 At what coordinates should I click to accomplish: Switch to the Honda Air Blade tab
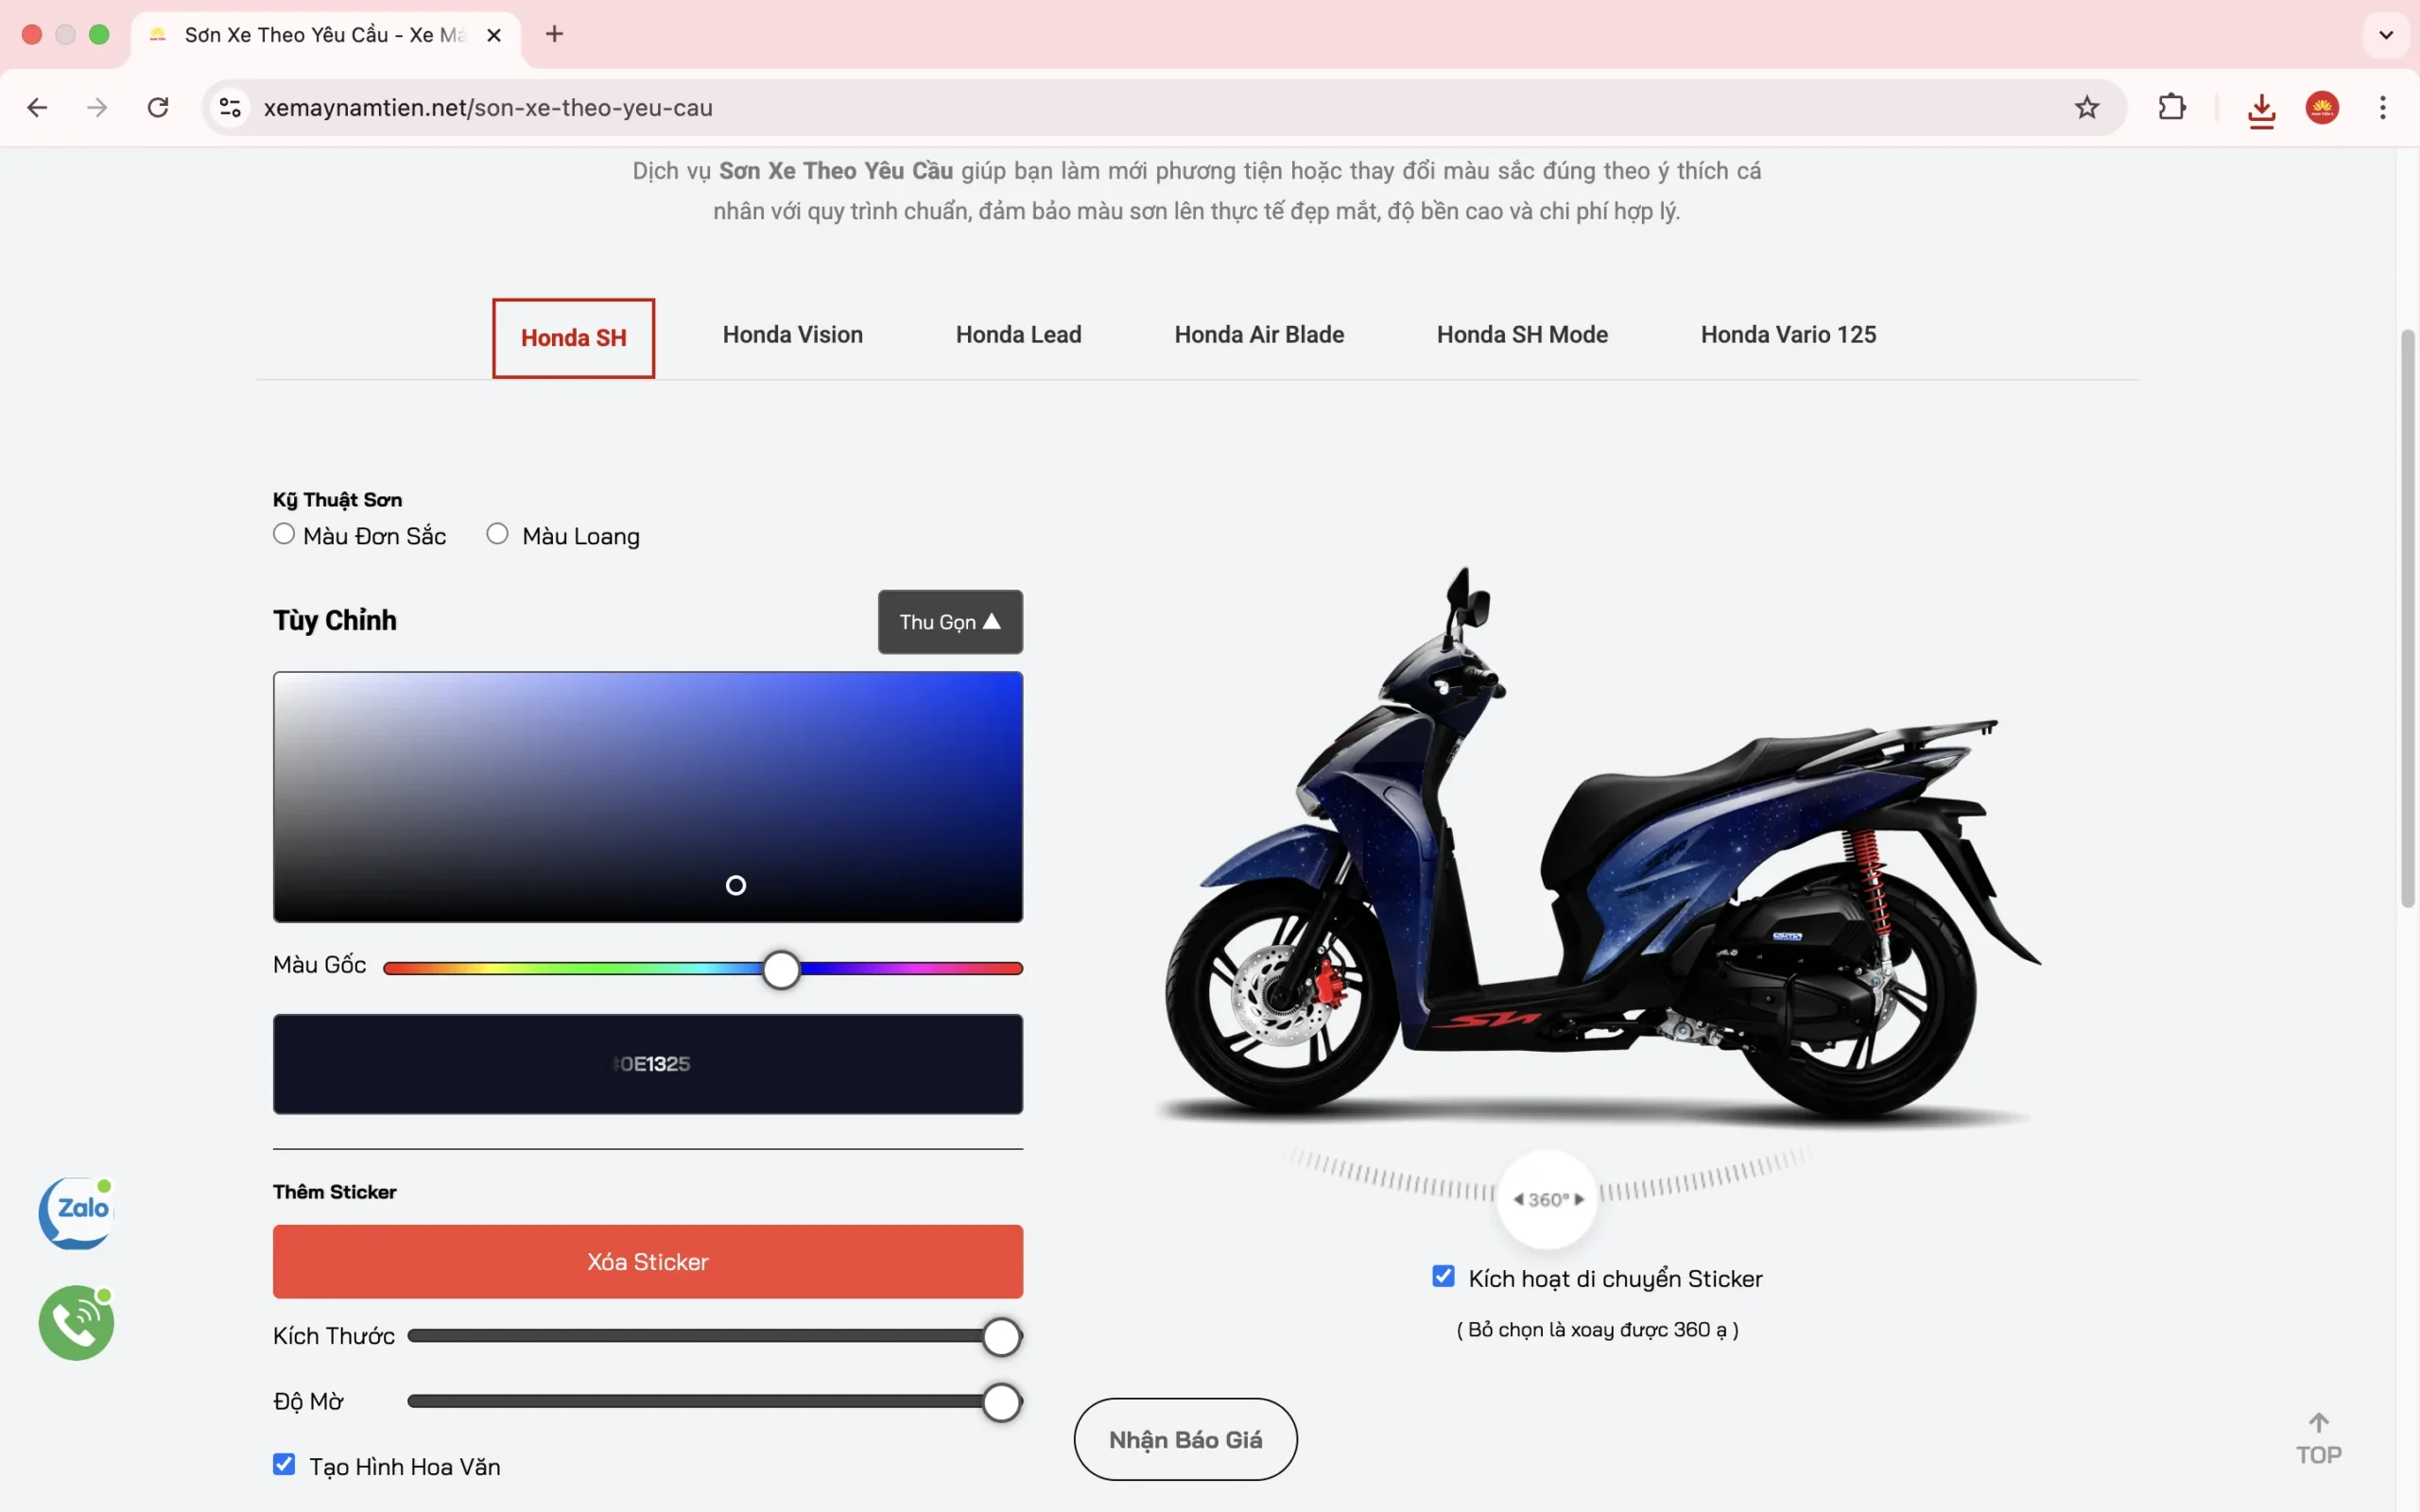click(1258, 335)
